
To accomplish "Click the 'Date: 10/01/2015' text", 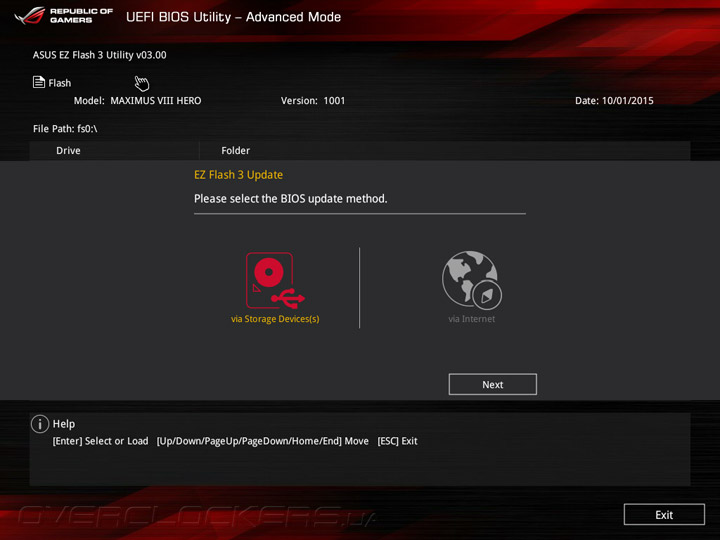I will pos(614,101).
